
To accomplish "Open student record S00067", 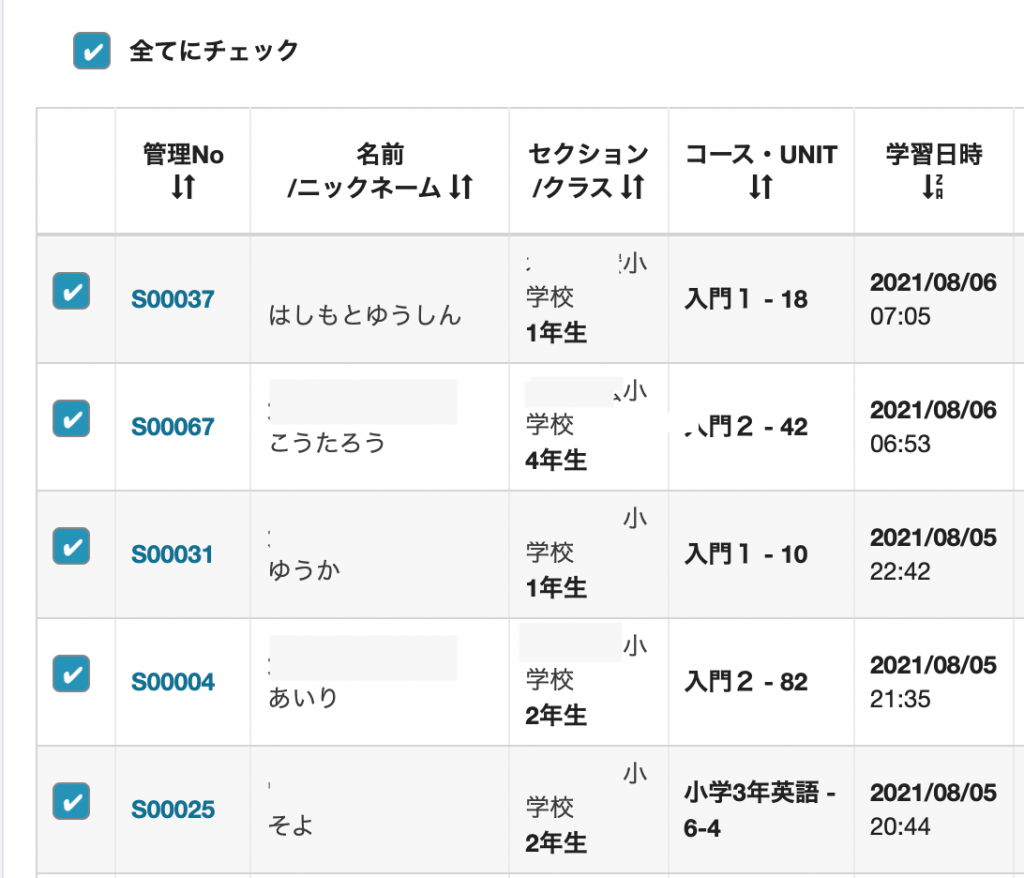I will tap(173, 427).
